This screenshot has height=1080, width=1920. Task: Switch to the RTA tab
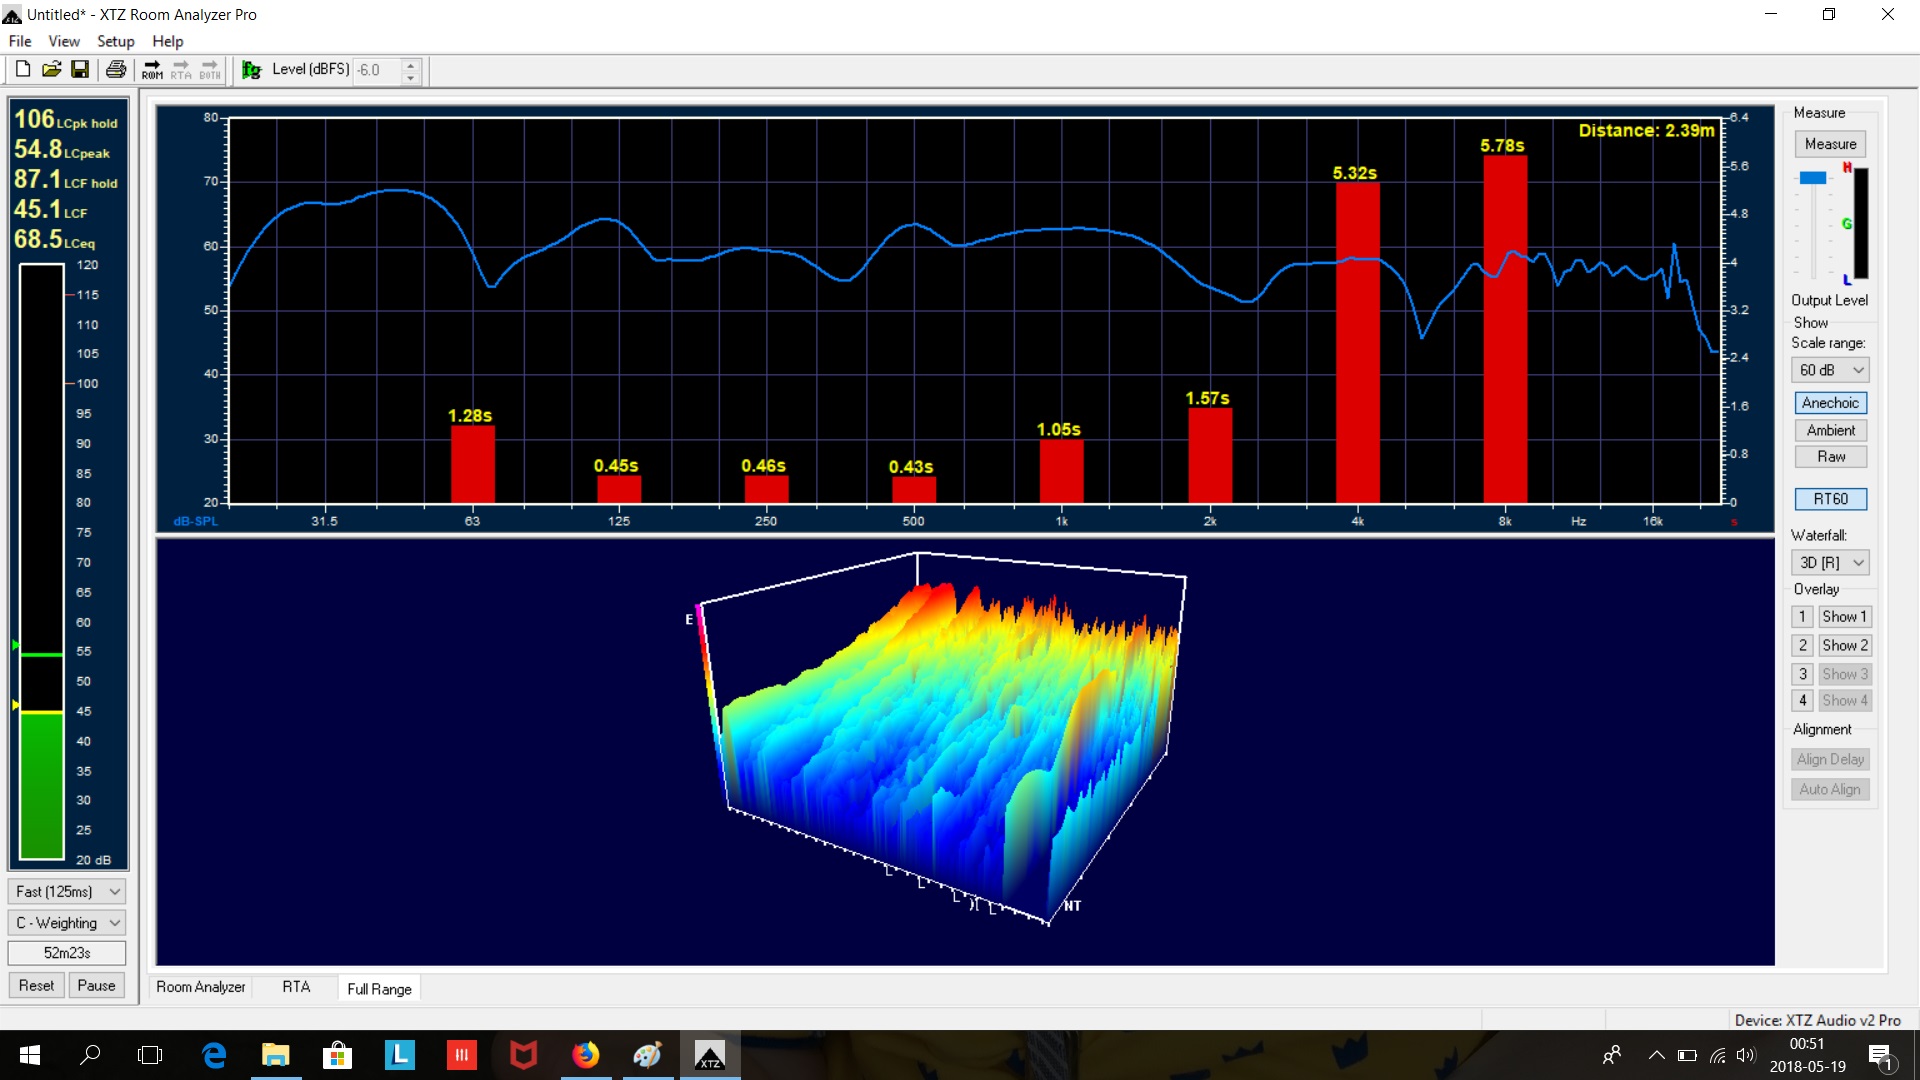pyautogui.click(x=295, y=988)
